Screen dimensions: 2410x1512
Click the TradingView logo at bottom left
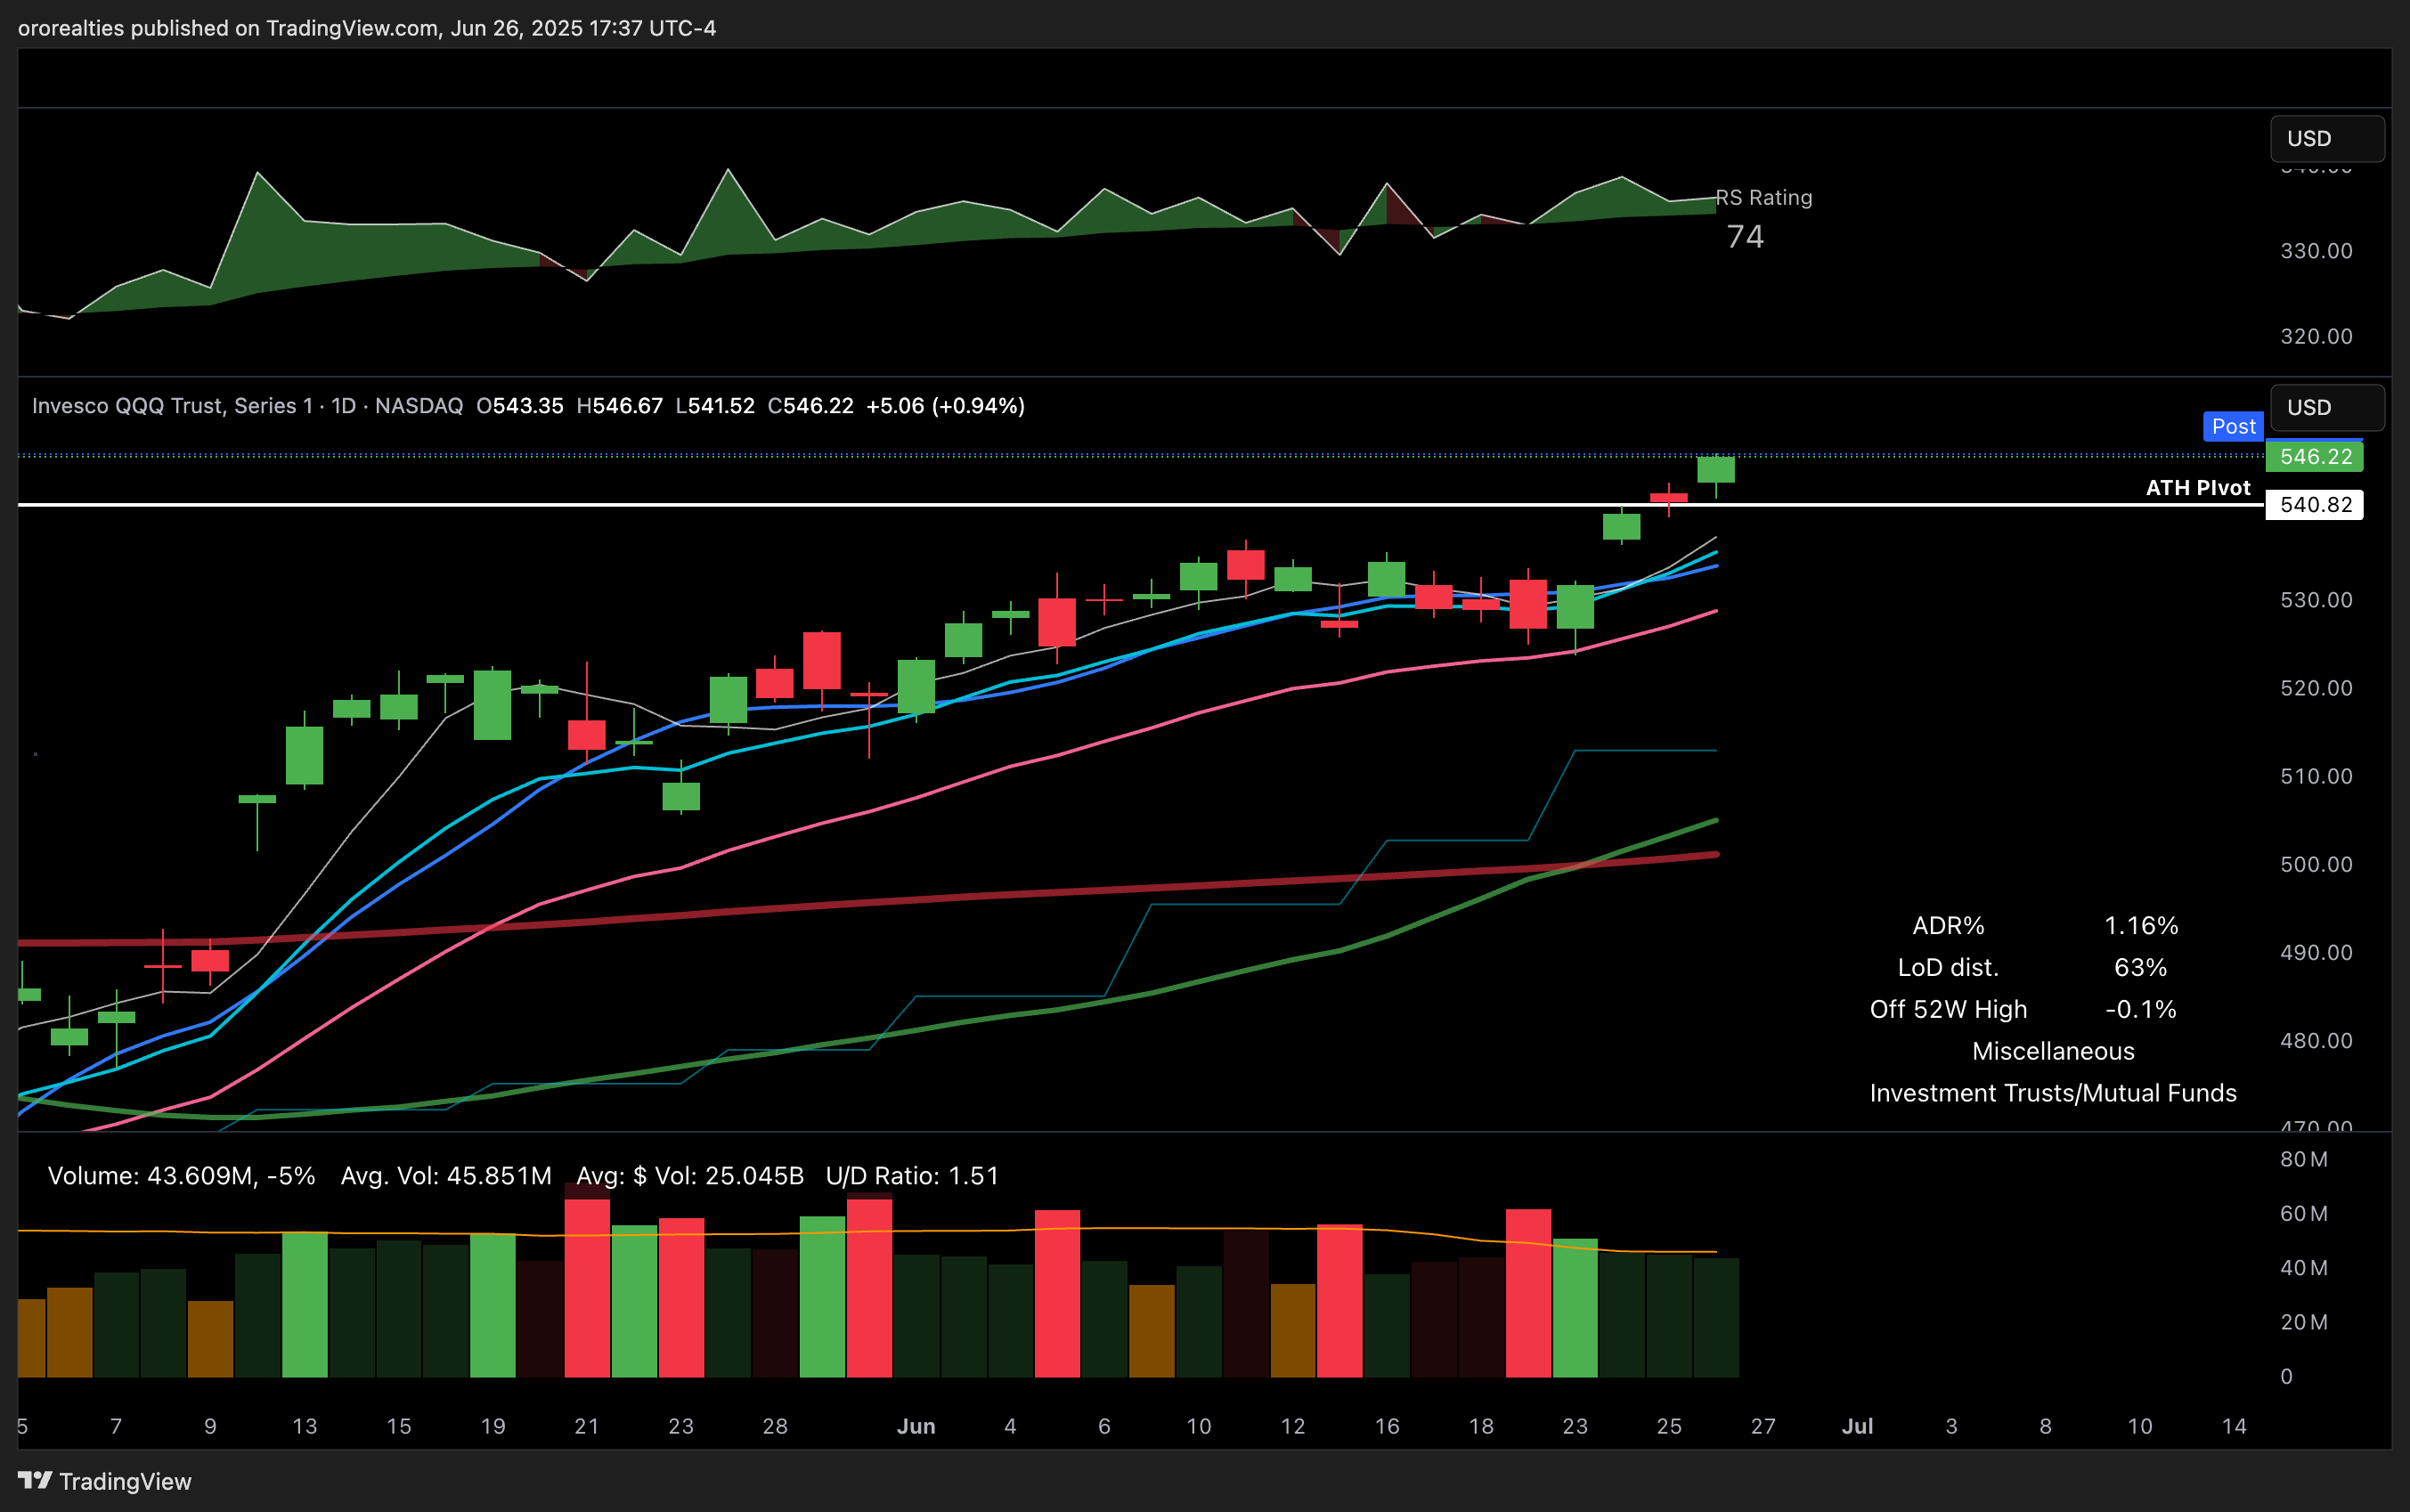tap(105, 1481)
